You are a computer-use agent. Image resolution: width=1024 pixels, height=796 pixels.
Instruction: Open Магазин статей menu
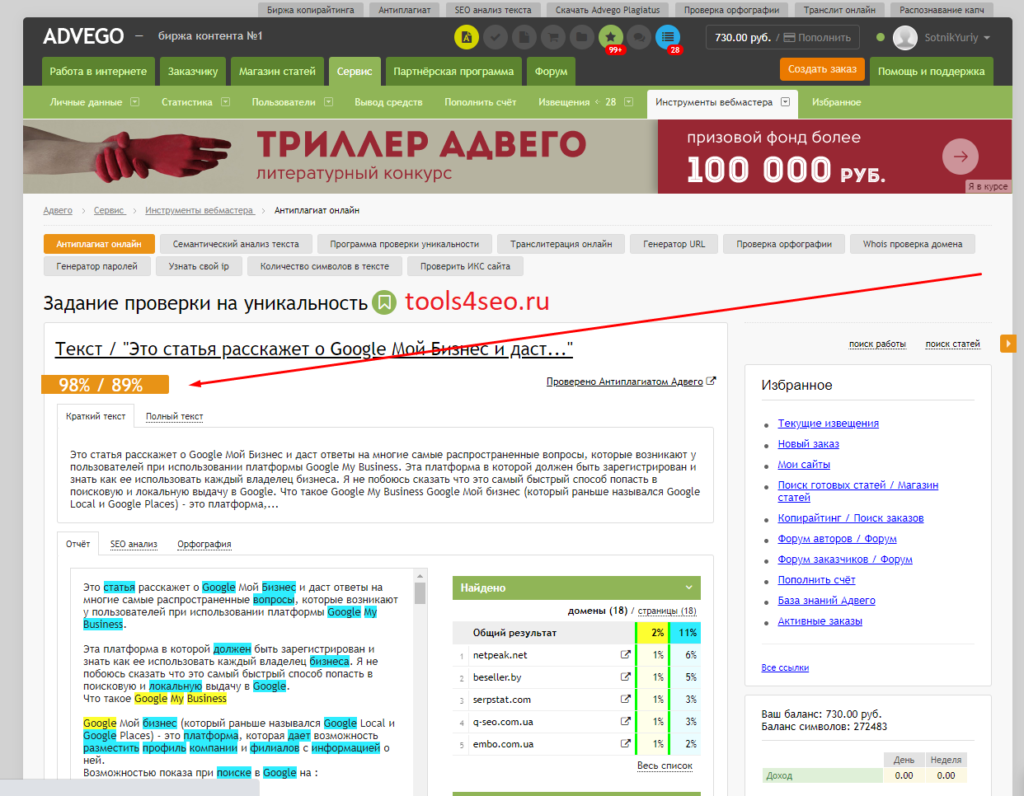click(277, 71)
